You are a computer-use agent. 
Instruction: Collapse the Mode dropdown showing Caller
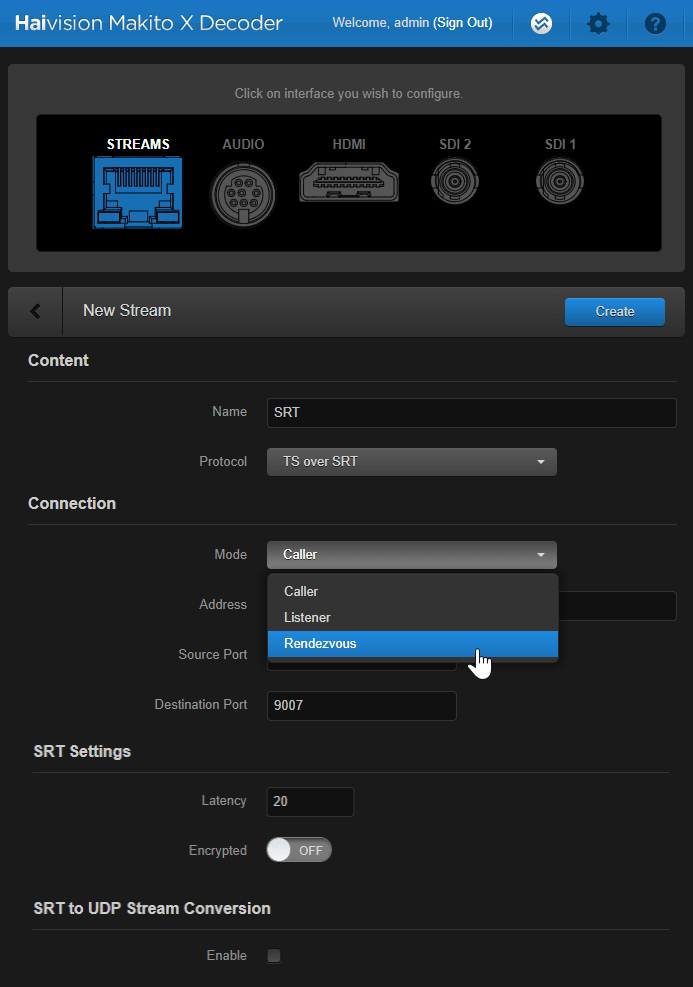point(411,554)
